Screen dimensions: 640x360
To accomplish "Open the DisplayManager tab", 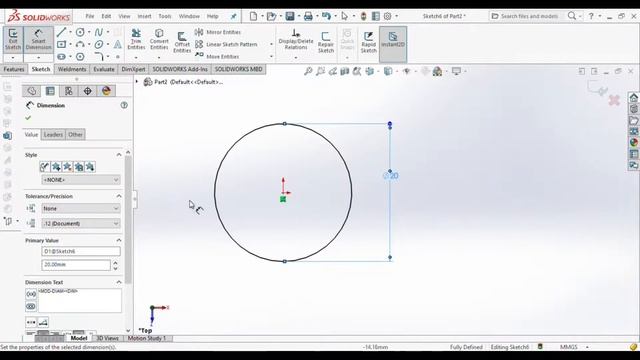I will 106,91.
